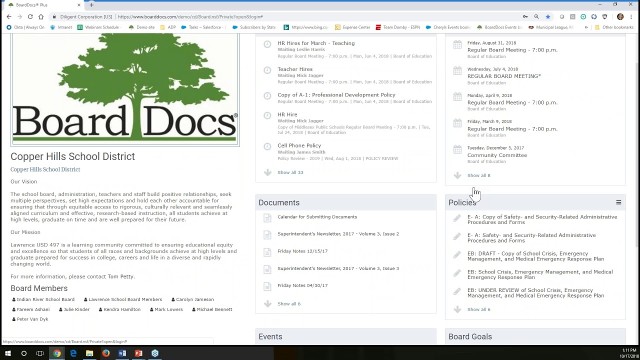This screenshot has height=360, width=640.
Task: Click the BoardDocs tree logo image
Action: [x=125, y=89]
